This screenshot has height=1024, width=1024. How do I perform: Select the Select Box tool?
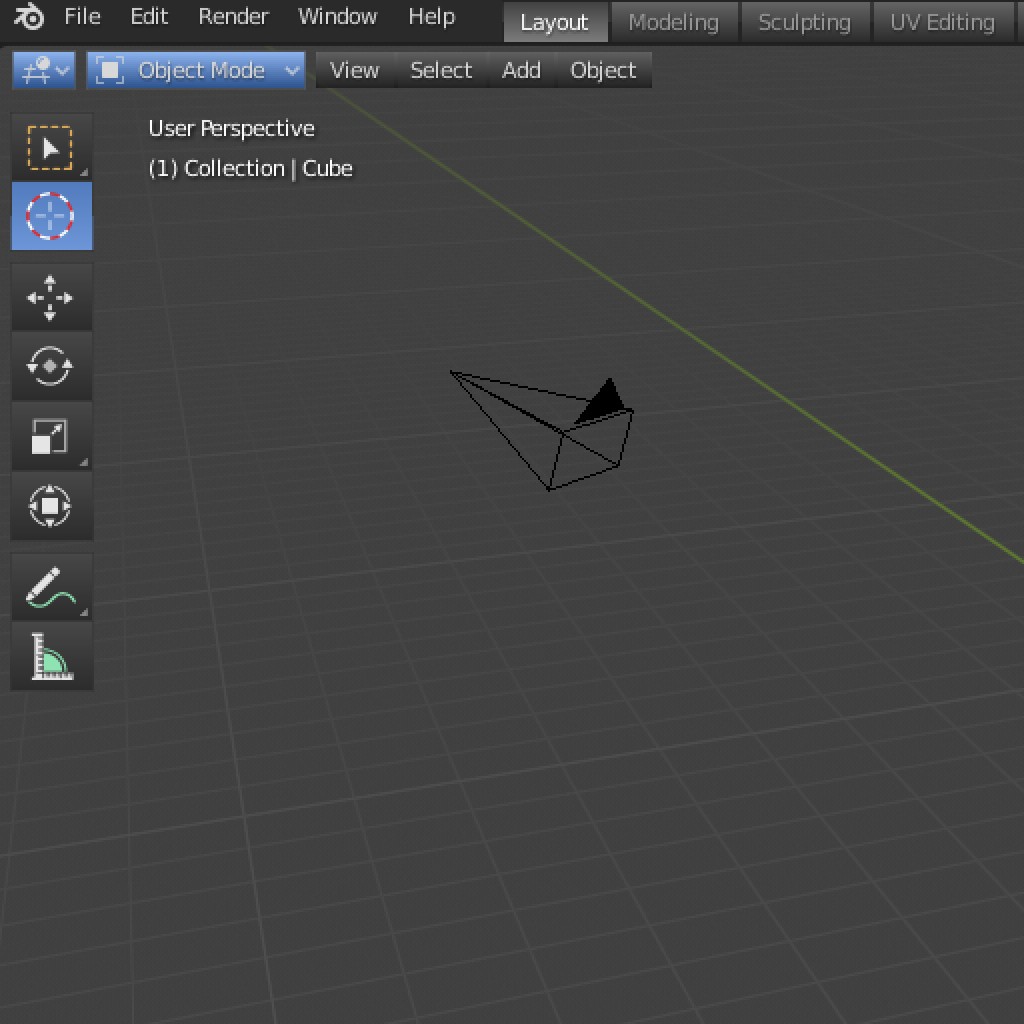click(x=51, y=148)
